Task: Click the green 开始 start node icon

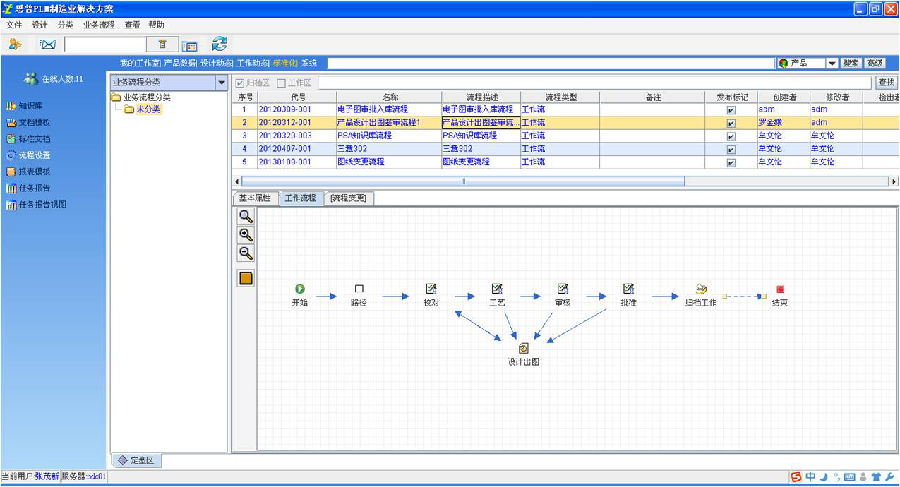Action: pos(299,289)
